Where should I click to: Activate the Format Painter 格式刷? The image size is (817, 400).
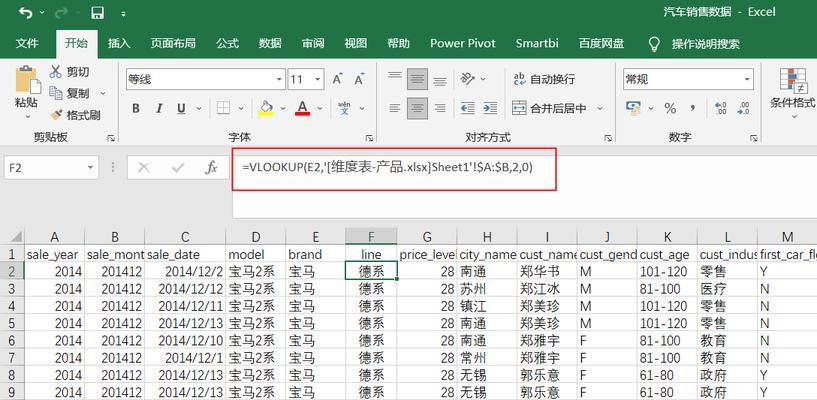(76, 115)
